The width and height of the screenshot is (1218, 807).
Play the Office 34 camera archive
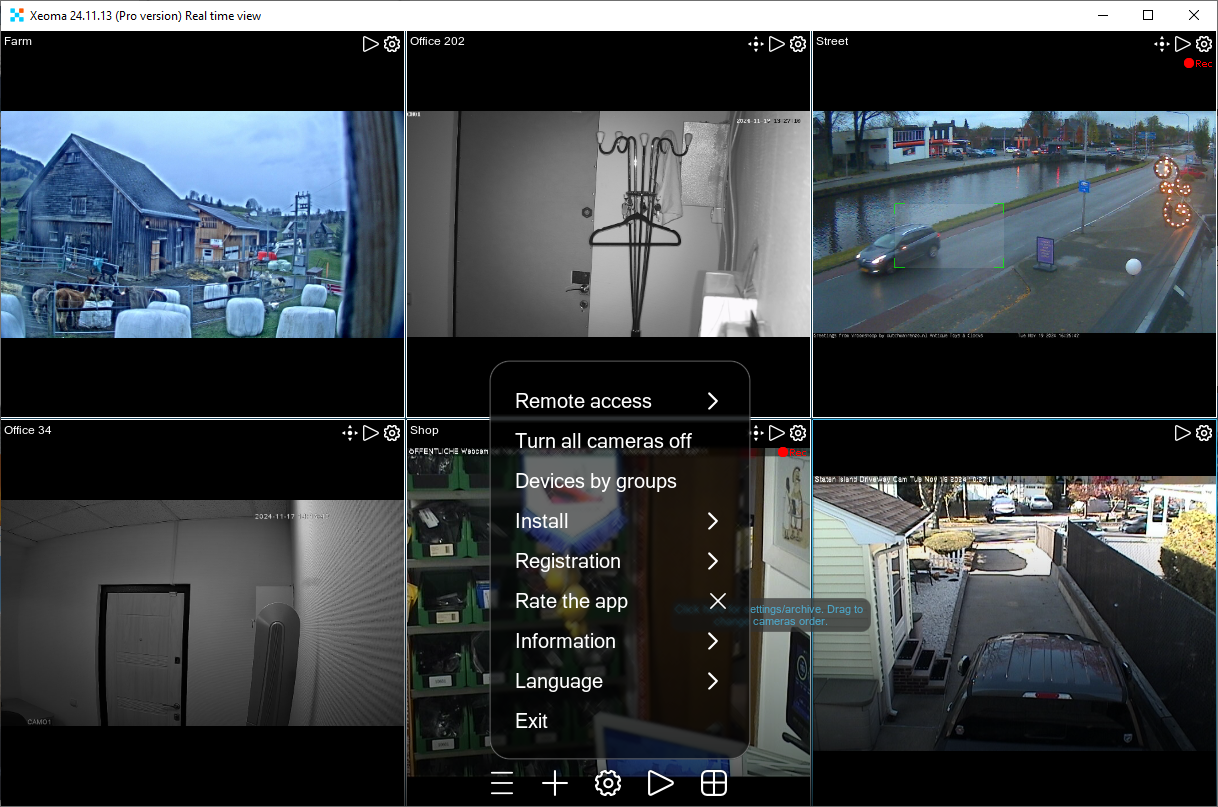(x=371, y=433)
